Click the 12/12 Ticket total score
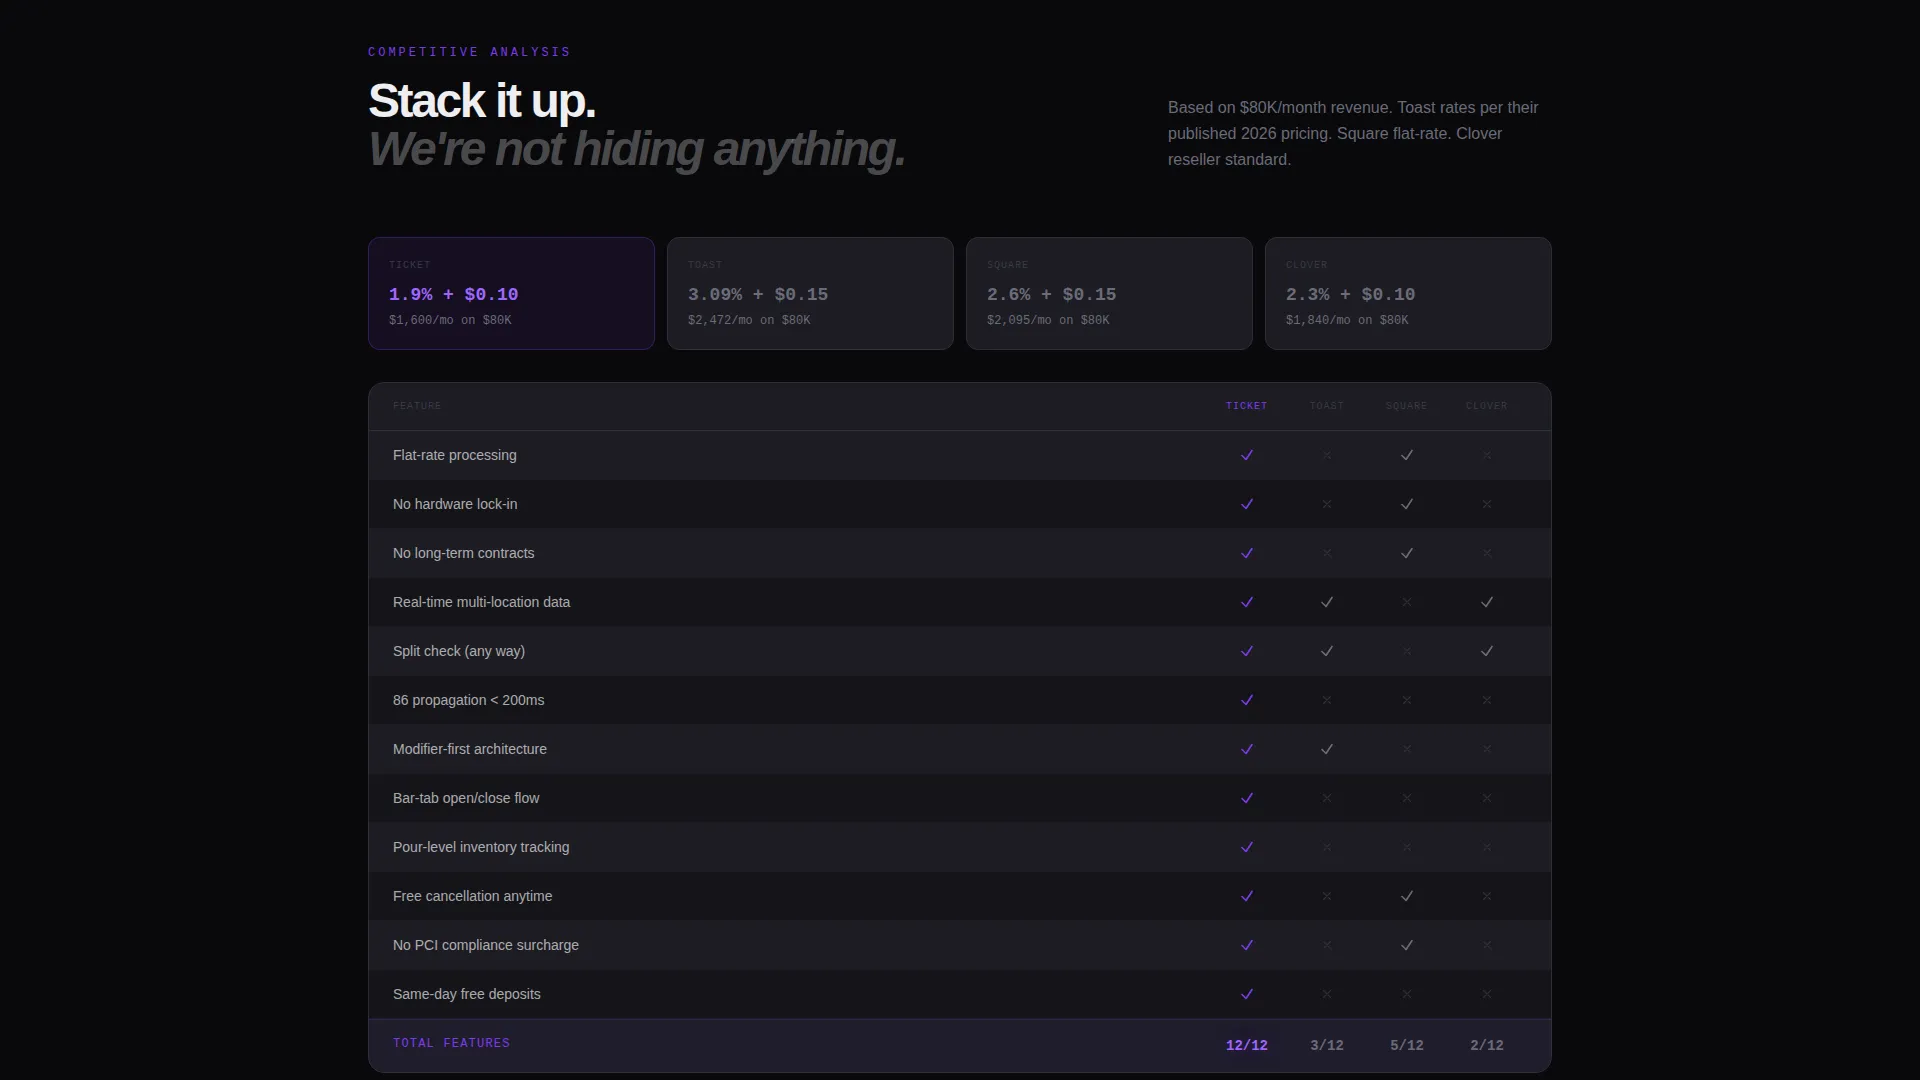The width and height of the screenshot is (1920, 1080). click(1247, 1045)
